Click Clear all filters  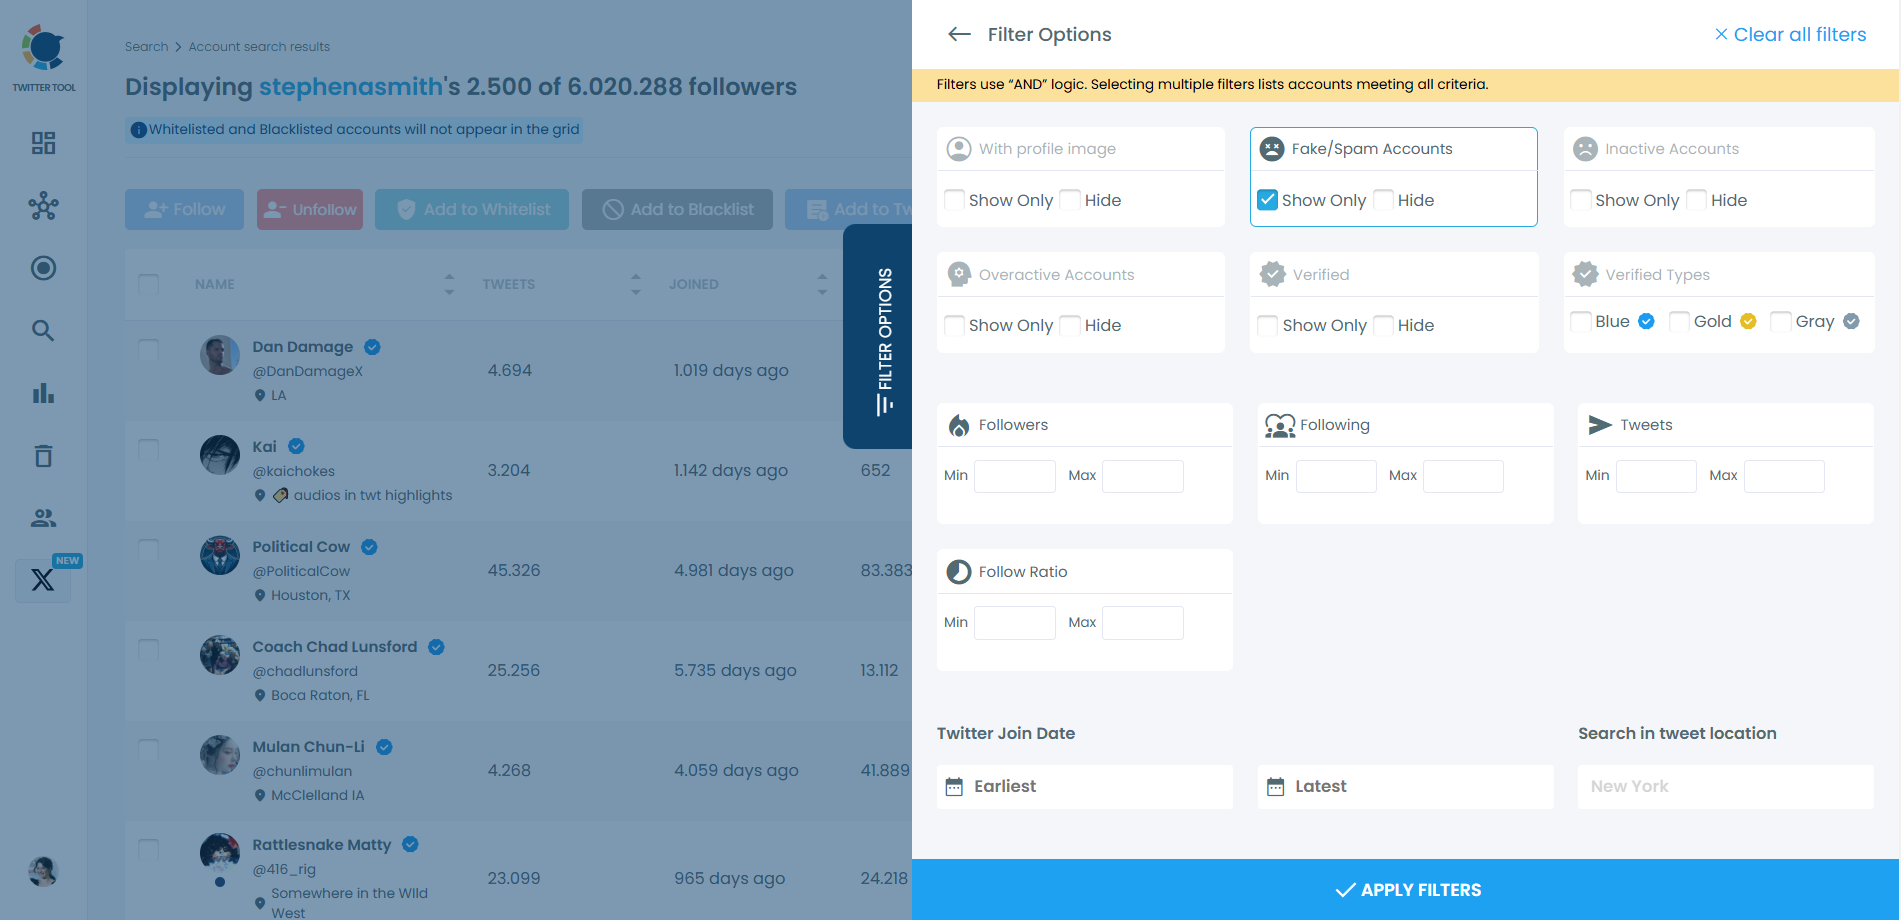[1790, 34]
